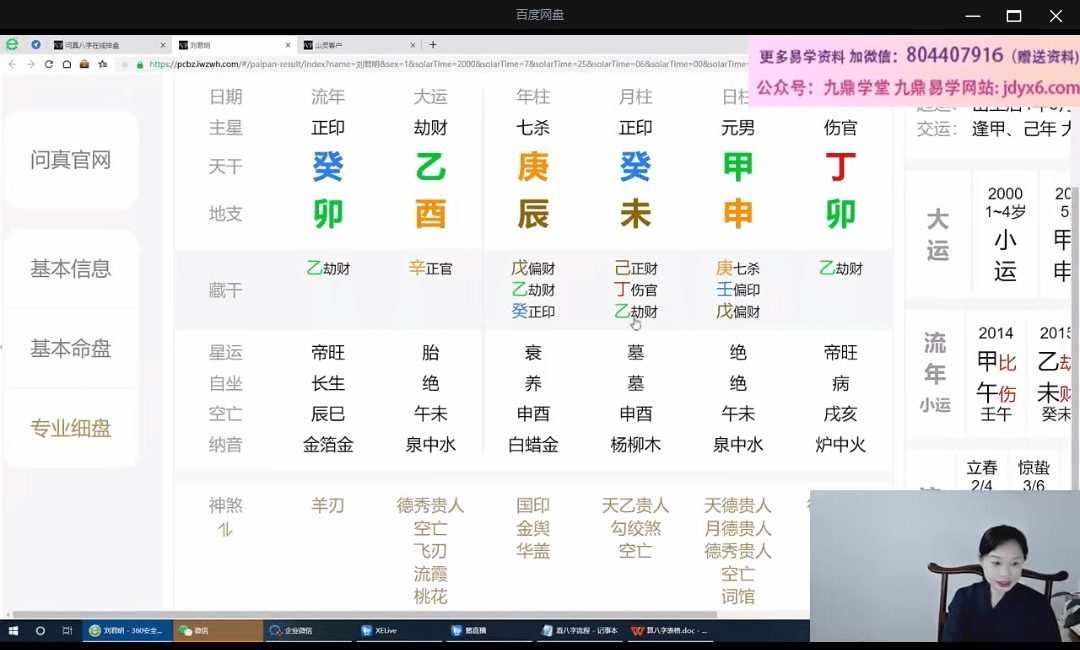Click the Task View taskbar icon
Image resolution: width=1080 pixels, height=650 pixels.
click(x=67, y=631)
